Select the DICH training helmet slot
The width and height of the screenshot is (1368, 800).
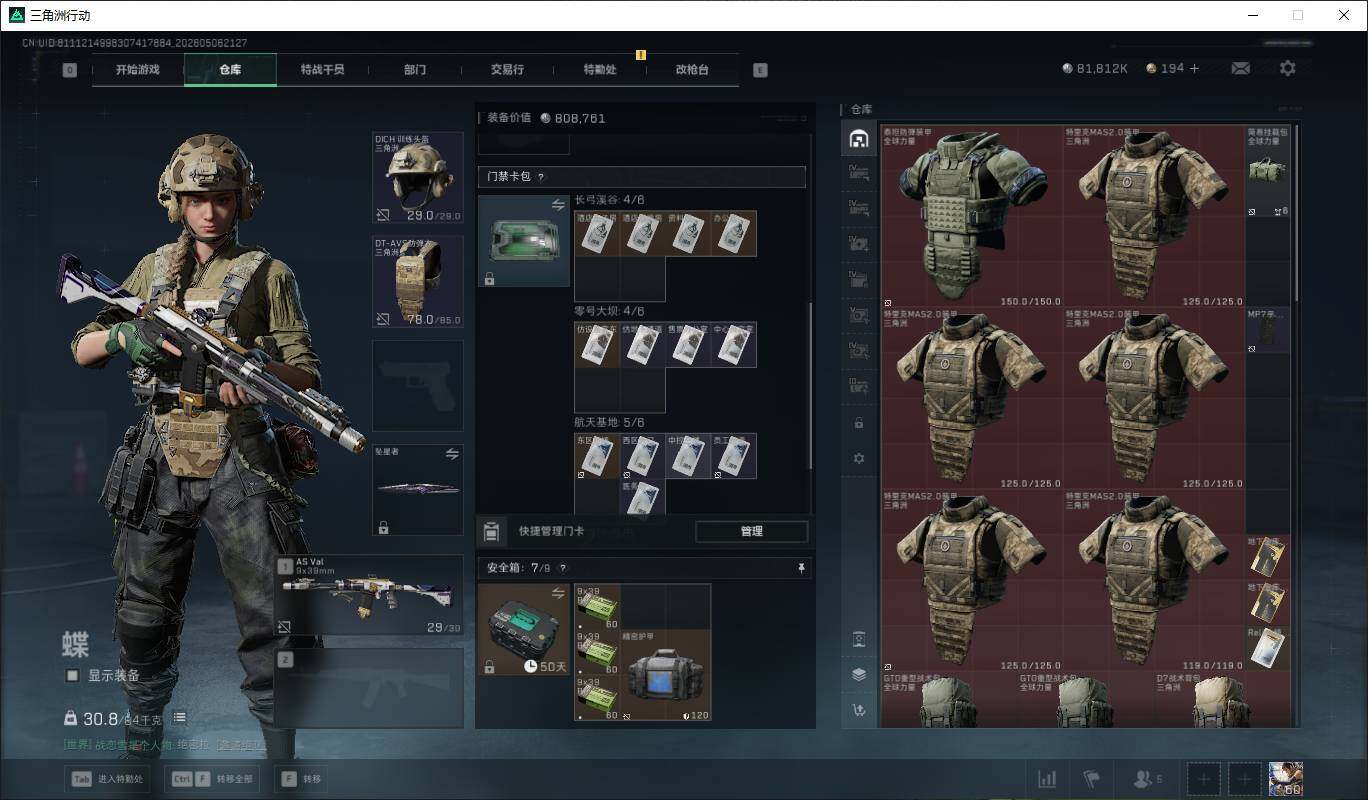tap(418, 178)
